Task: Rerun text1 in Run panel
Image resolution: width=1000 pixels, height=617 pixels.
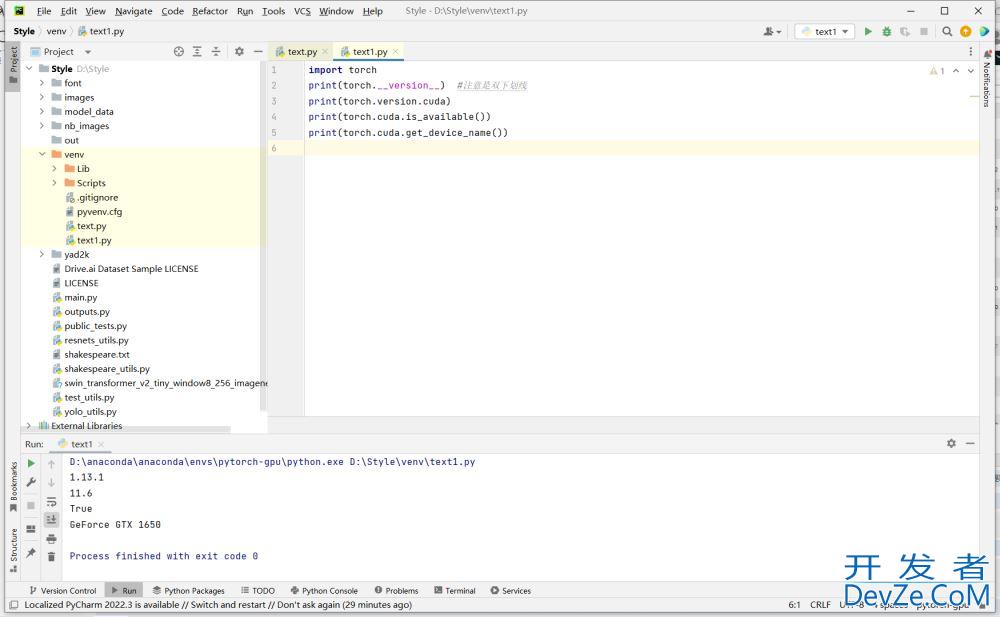Action: click(31, 463)
